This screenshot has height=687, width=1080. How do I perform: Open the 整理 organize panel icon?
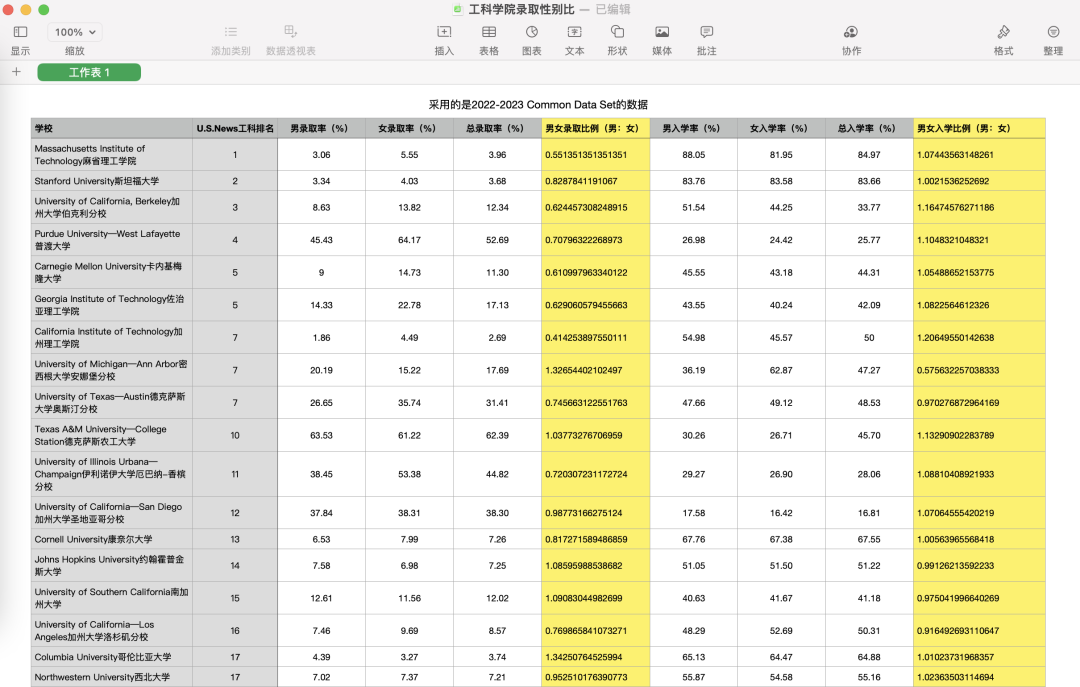[1053, 32]
